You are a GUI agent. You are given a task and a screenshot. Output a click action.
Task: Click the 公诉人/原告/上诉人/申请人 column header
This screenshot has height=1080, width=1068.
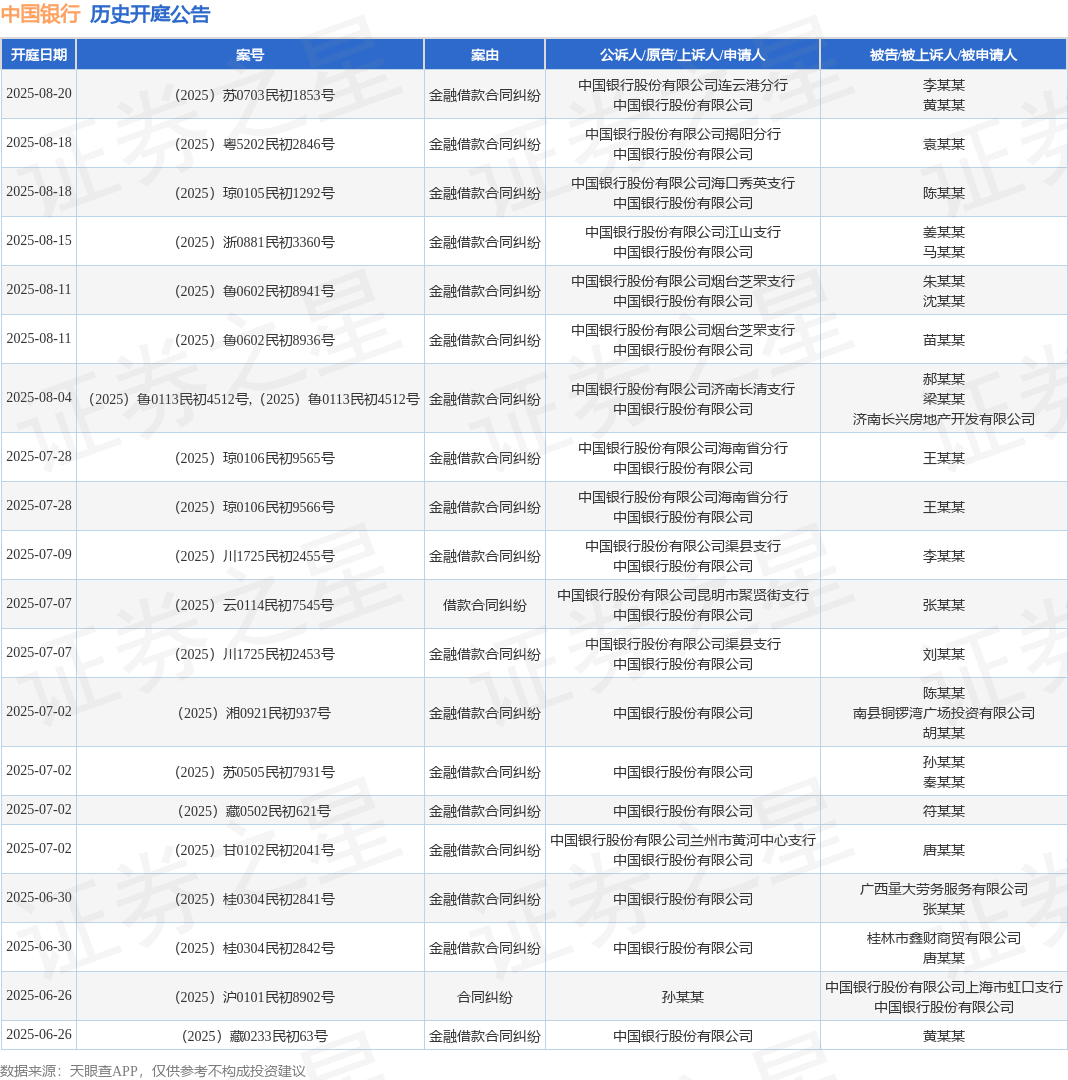[x=682, y=55]
